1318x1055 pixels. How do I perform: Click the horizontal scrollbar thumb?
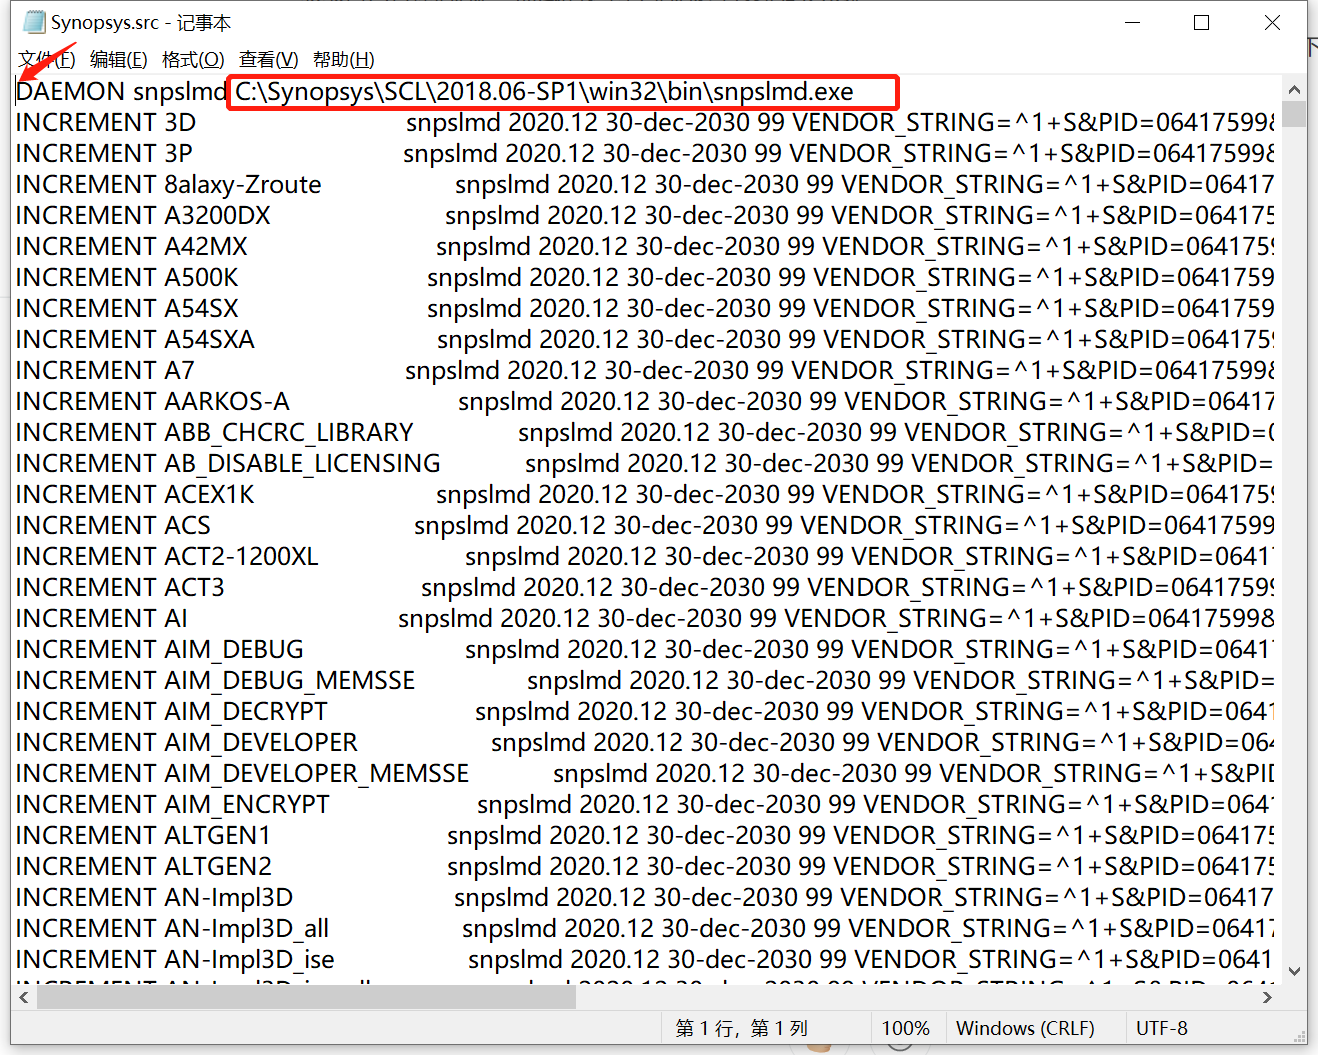tap(306, 997)
